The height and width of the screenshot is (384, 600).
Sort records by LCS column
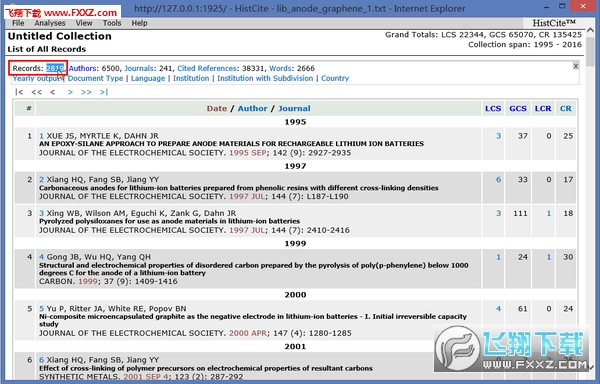coord(493,109)
